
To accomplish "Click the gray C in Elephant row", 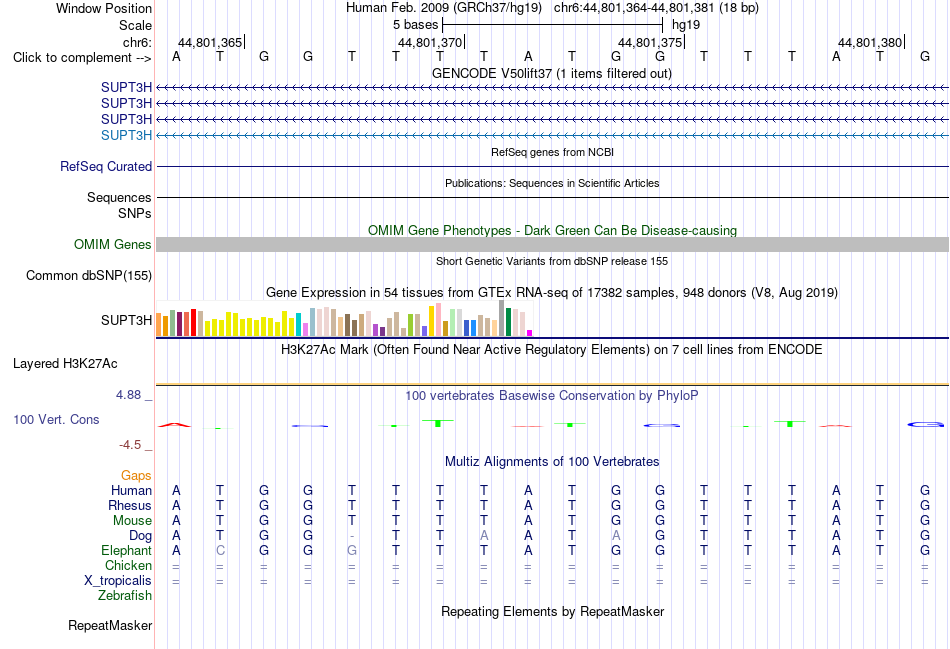I will click(220, 550).
